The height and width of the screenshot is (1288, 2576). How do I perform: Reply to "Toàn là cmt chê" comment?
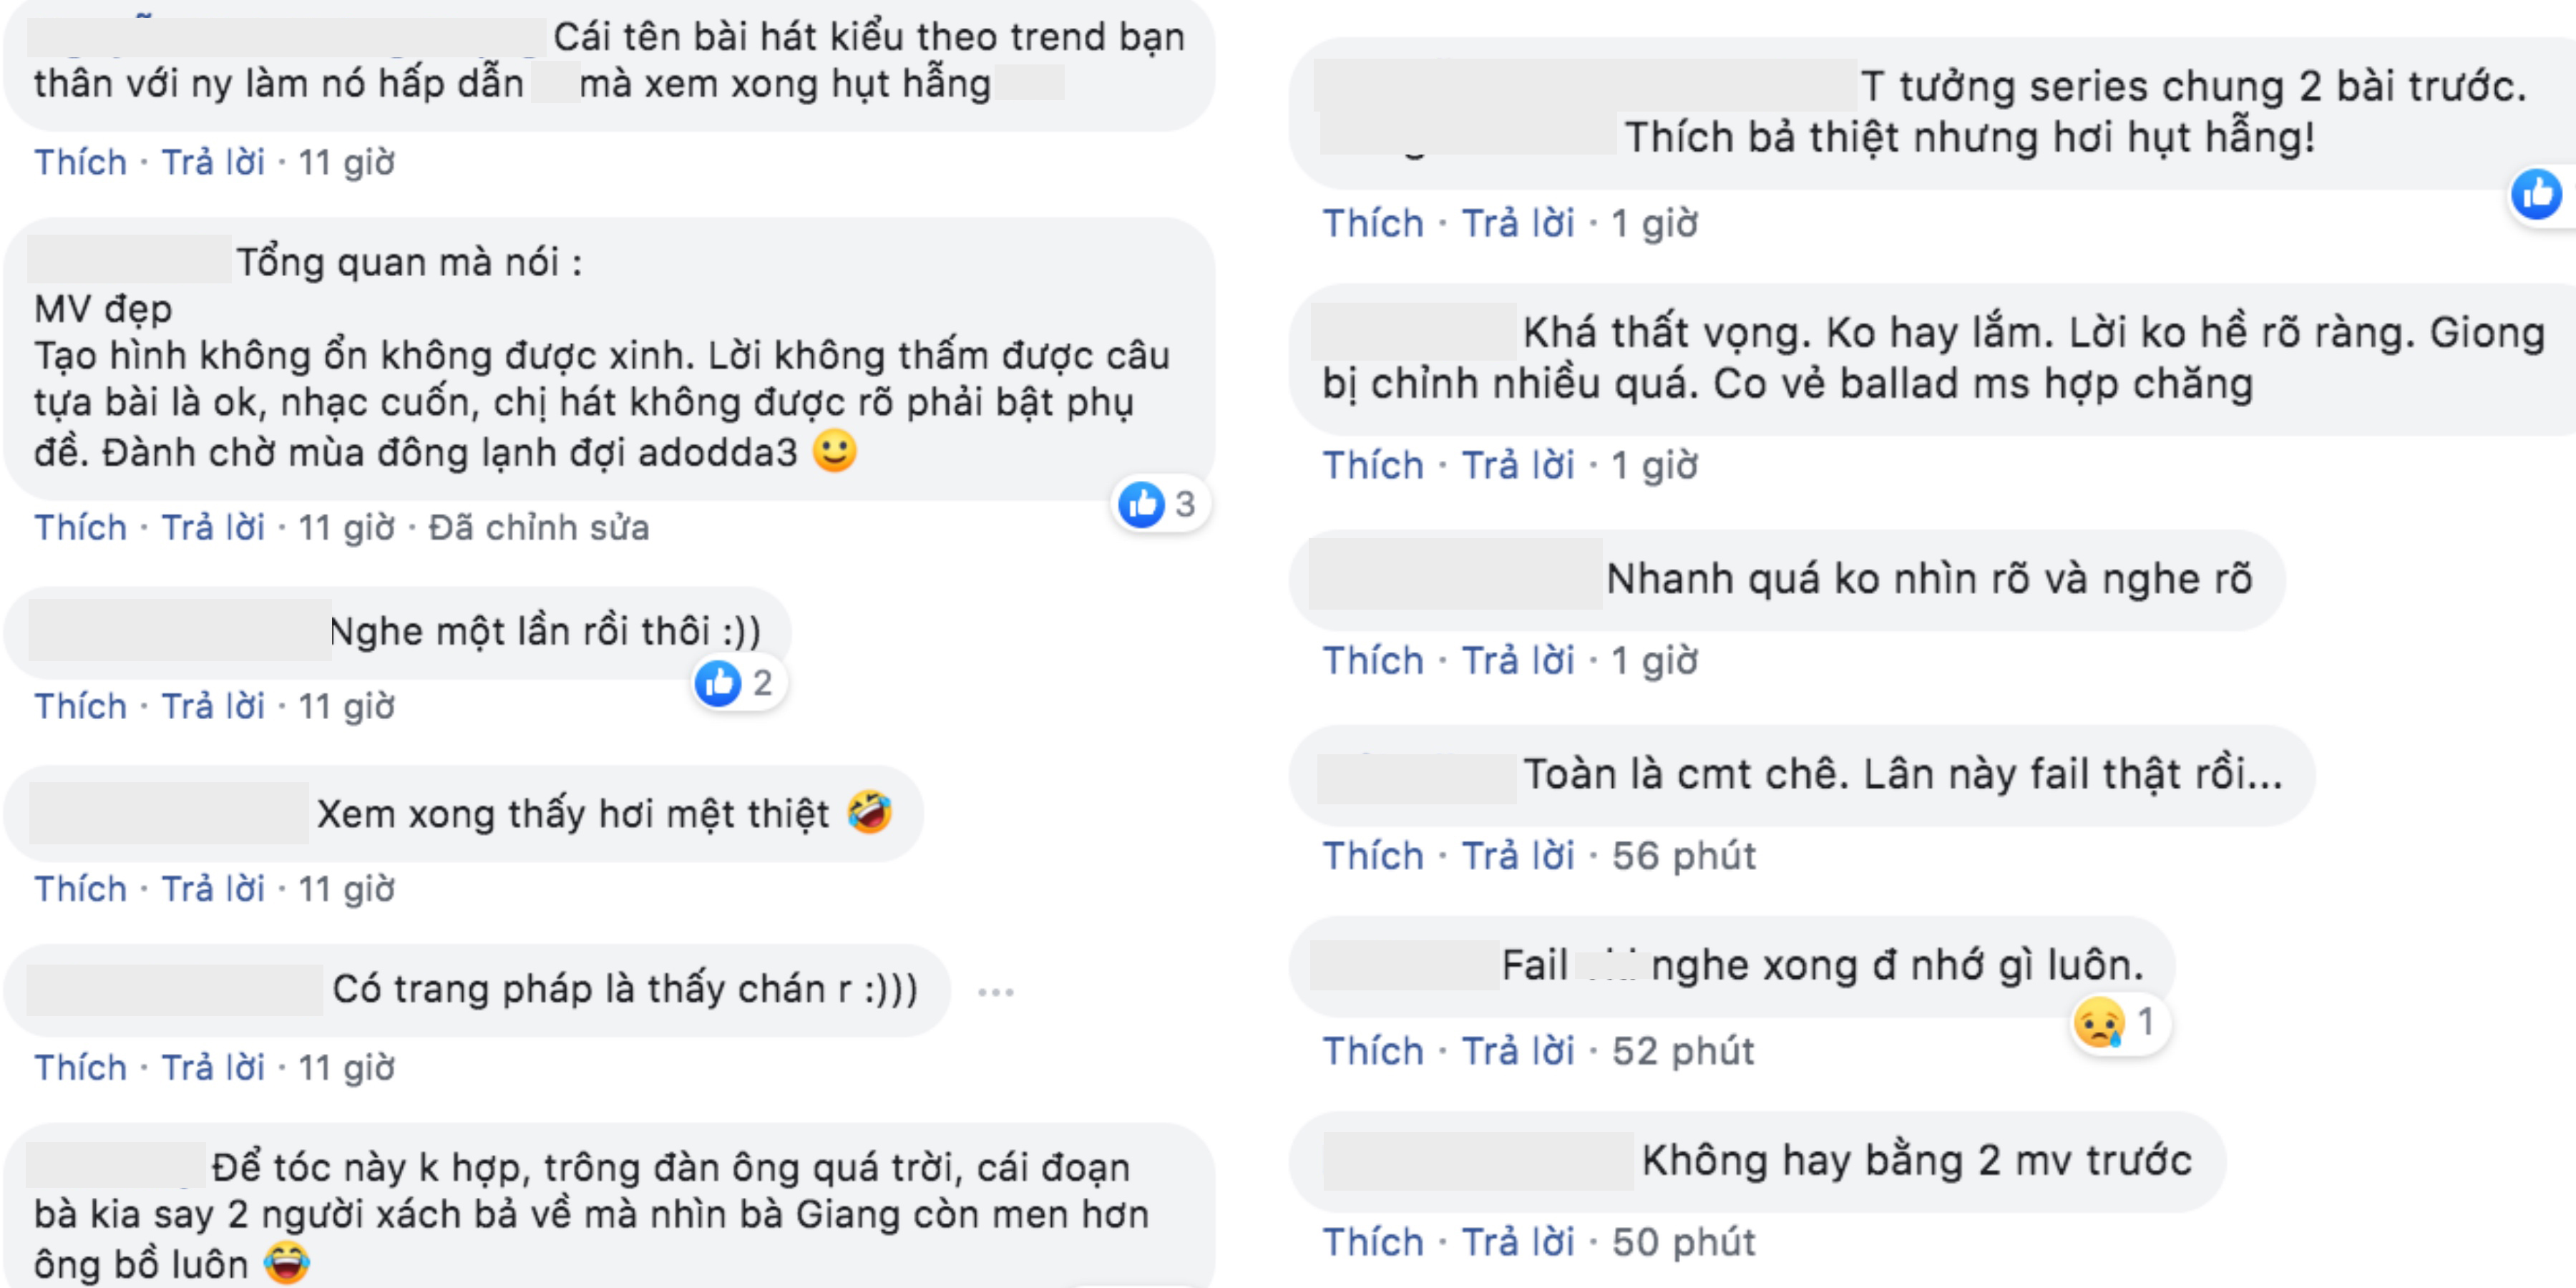[x=1517, y=855]
